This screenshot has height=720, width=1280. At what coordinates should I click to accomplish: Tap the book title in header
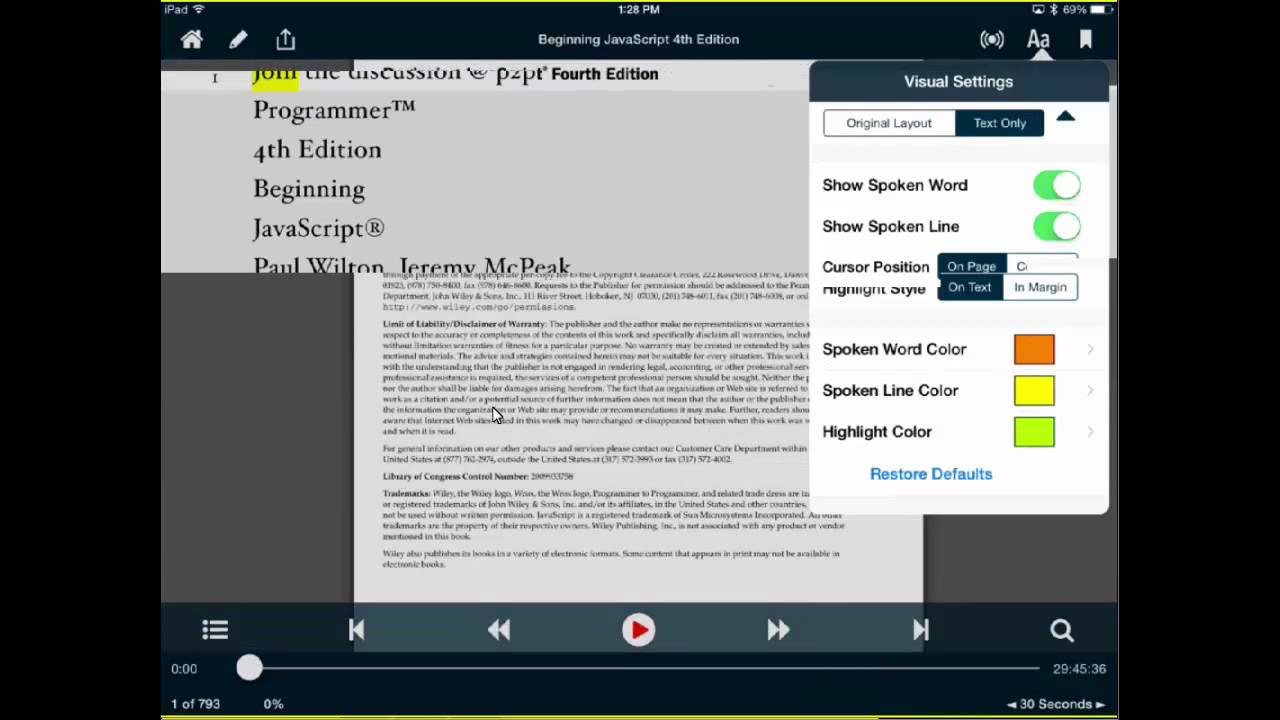click(x=638, y=39)
